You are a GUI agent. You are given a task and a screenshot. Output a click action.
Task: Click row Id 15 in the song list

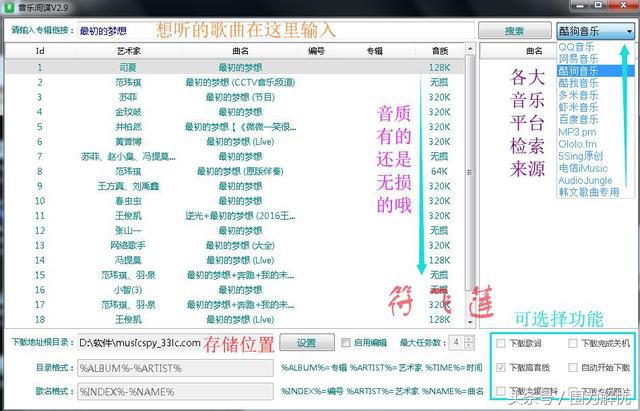[235, 275]
